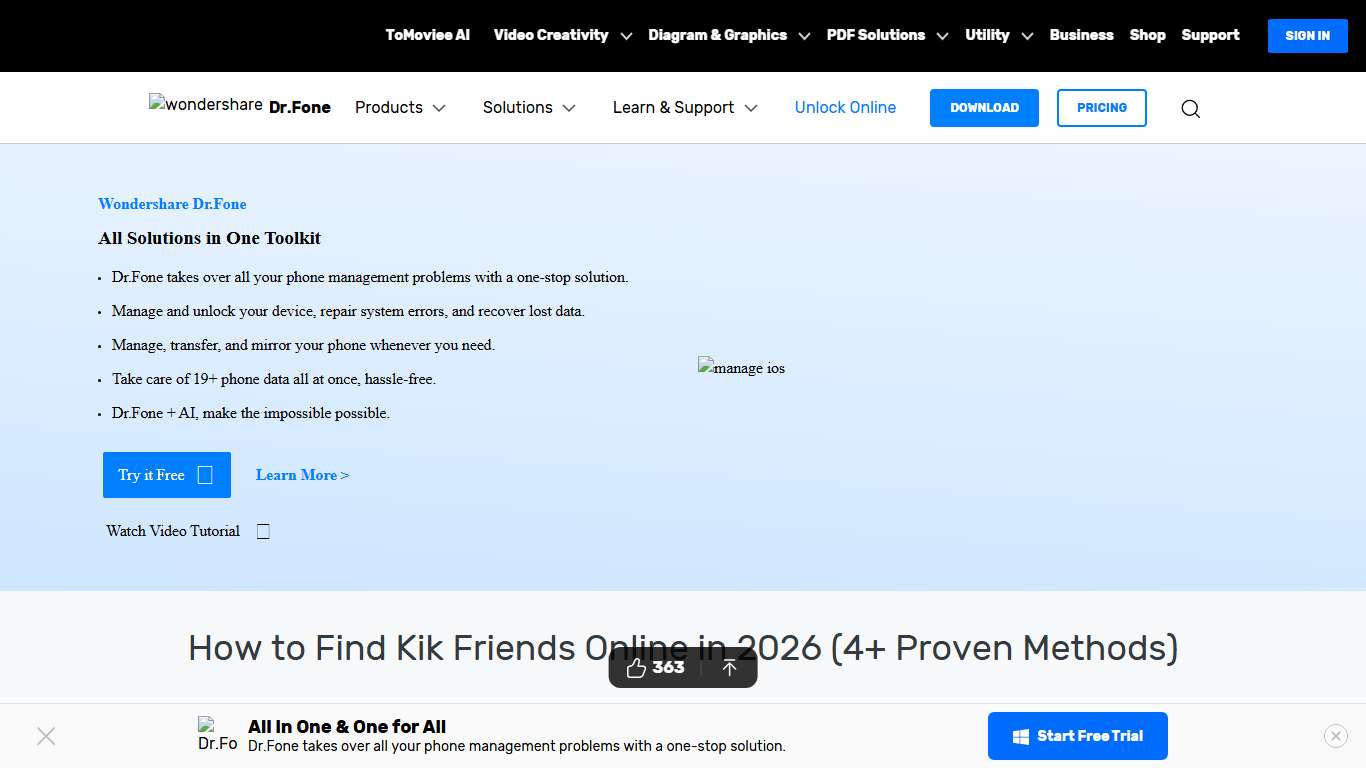This screenshot has width=1366, height=768.
Task: Click the Wondershare Dr.Fone header logo
Action: (x=239, y=105)
